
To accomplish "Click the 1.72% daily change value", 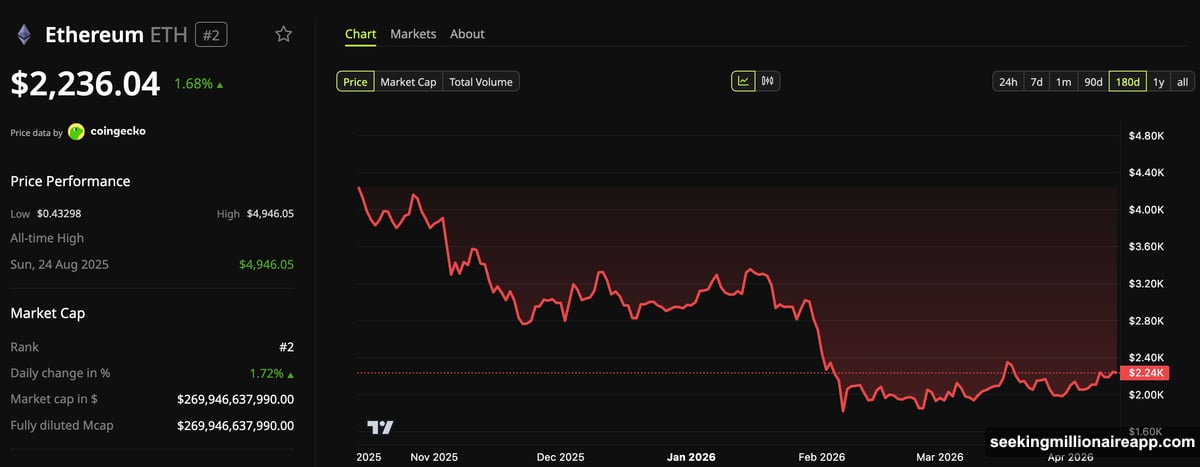I will [x=272, y=373].
